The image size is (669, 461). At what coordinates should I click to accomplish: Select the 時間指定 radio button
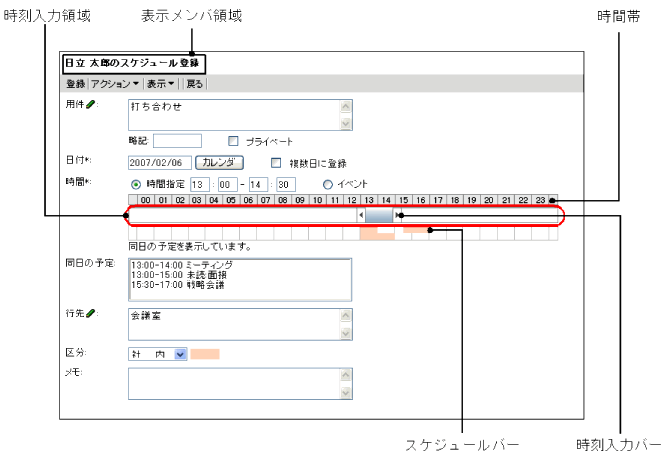(136, 184)
